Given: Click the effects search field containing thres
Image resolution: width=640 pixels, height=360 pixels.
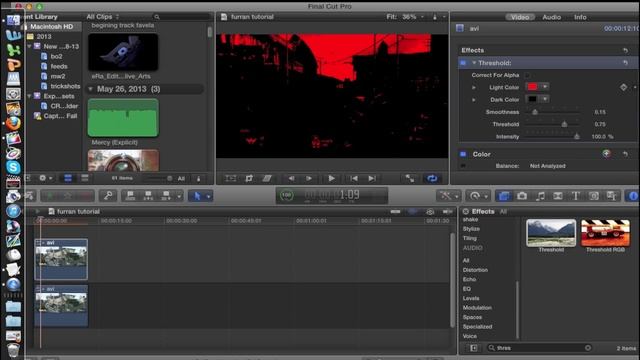Looking at the screenshot, I should pos(539,348).
